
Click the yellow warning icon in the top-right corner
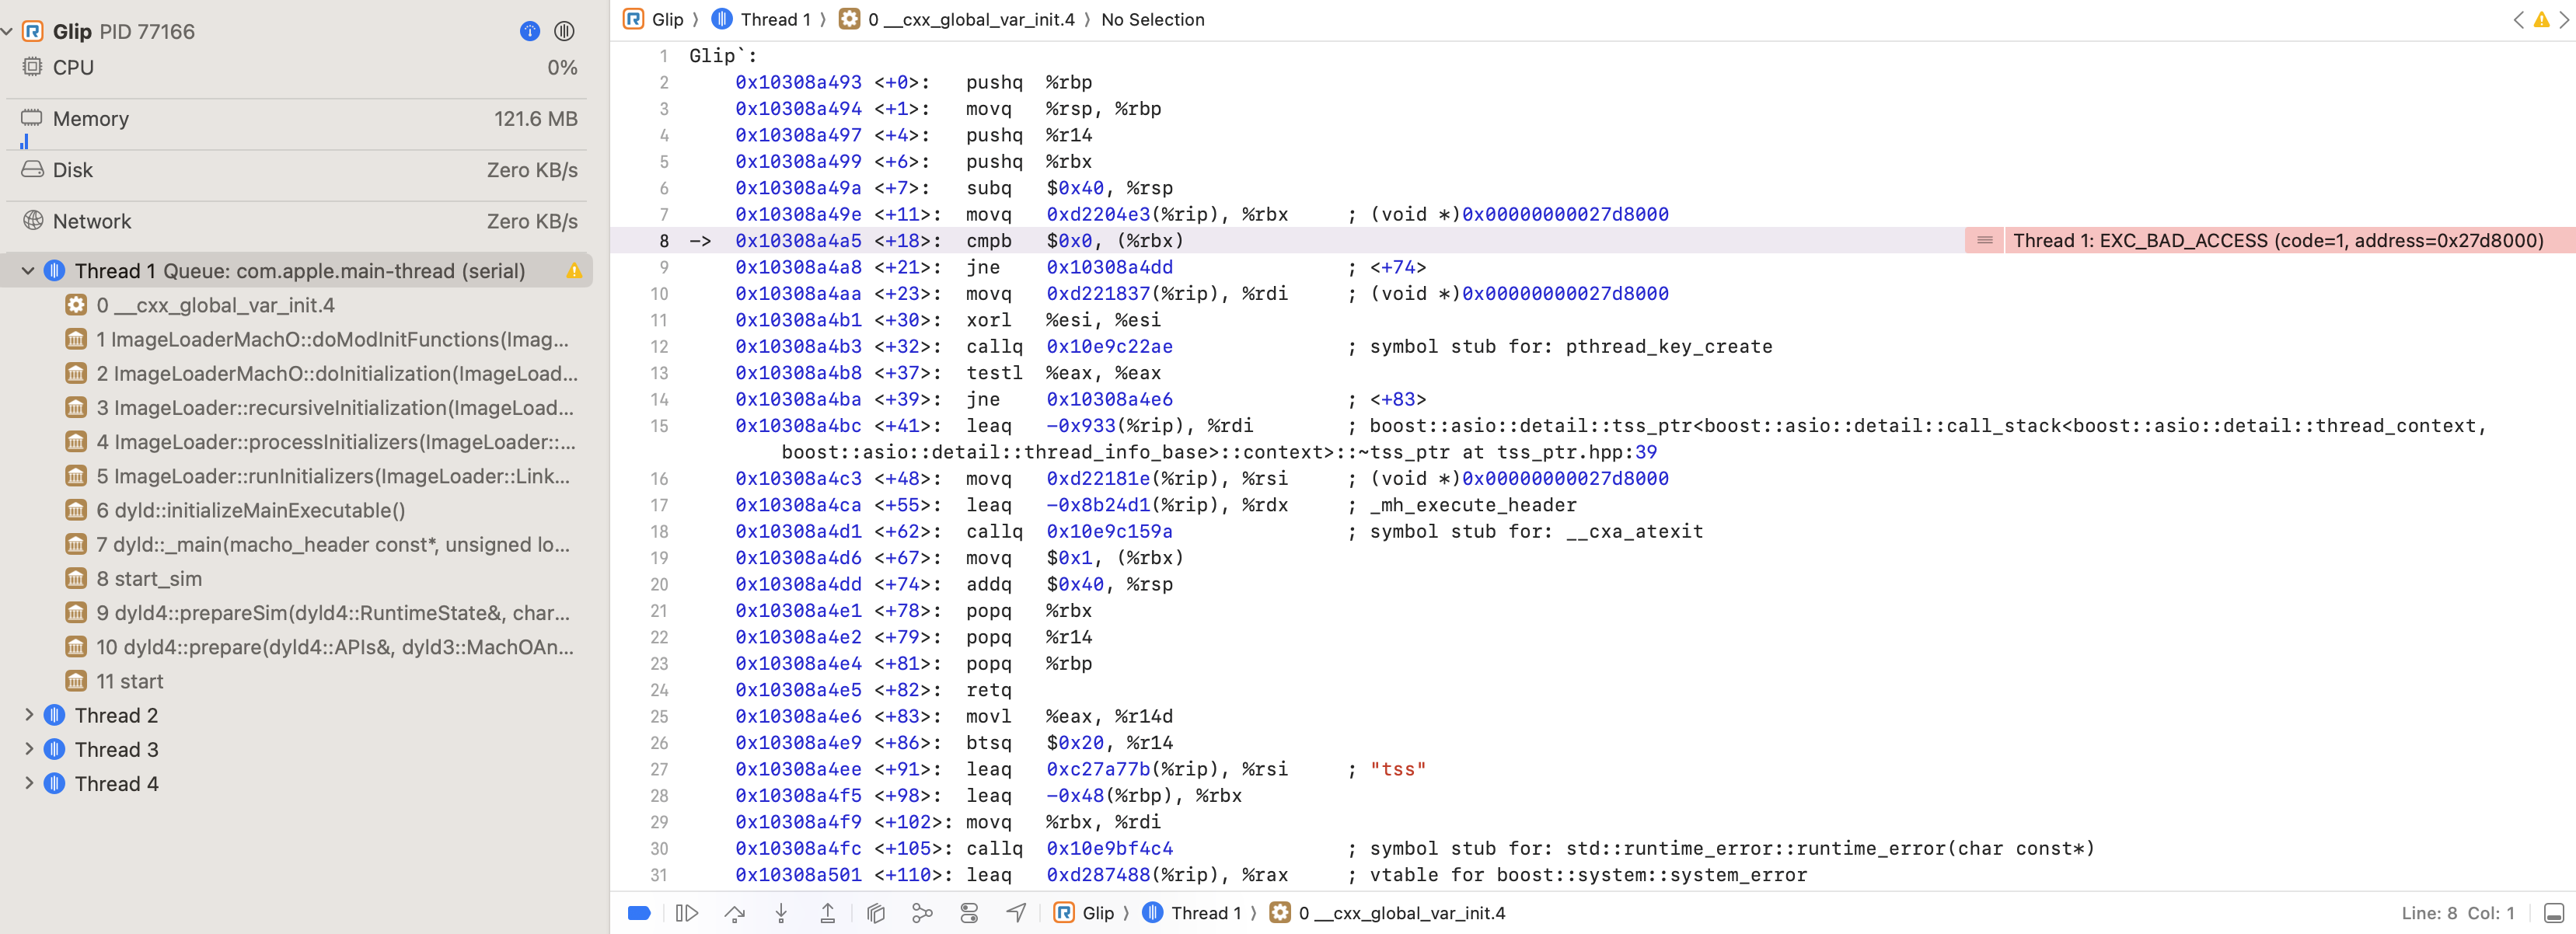point(2541,19)
